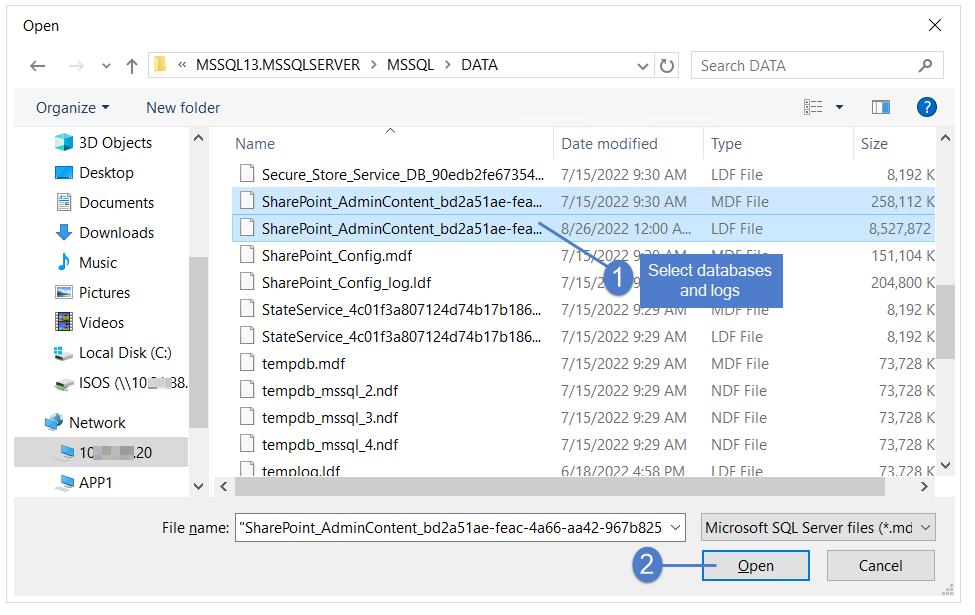Expand the address bar path dropdown
975x615 pixels.
643,66
